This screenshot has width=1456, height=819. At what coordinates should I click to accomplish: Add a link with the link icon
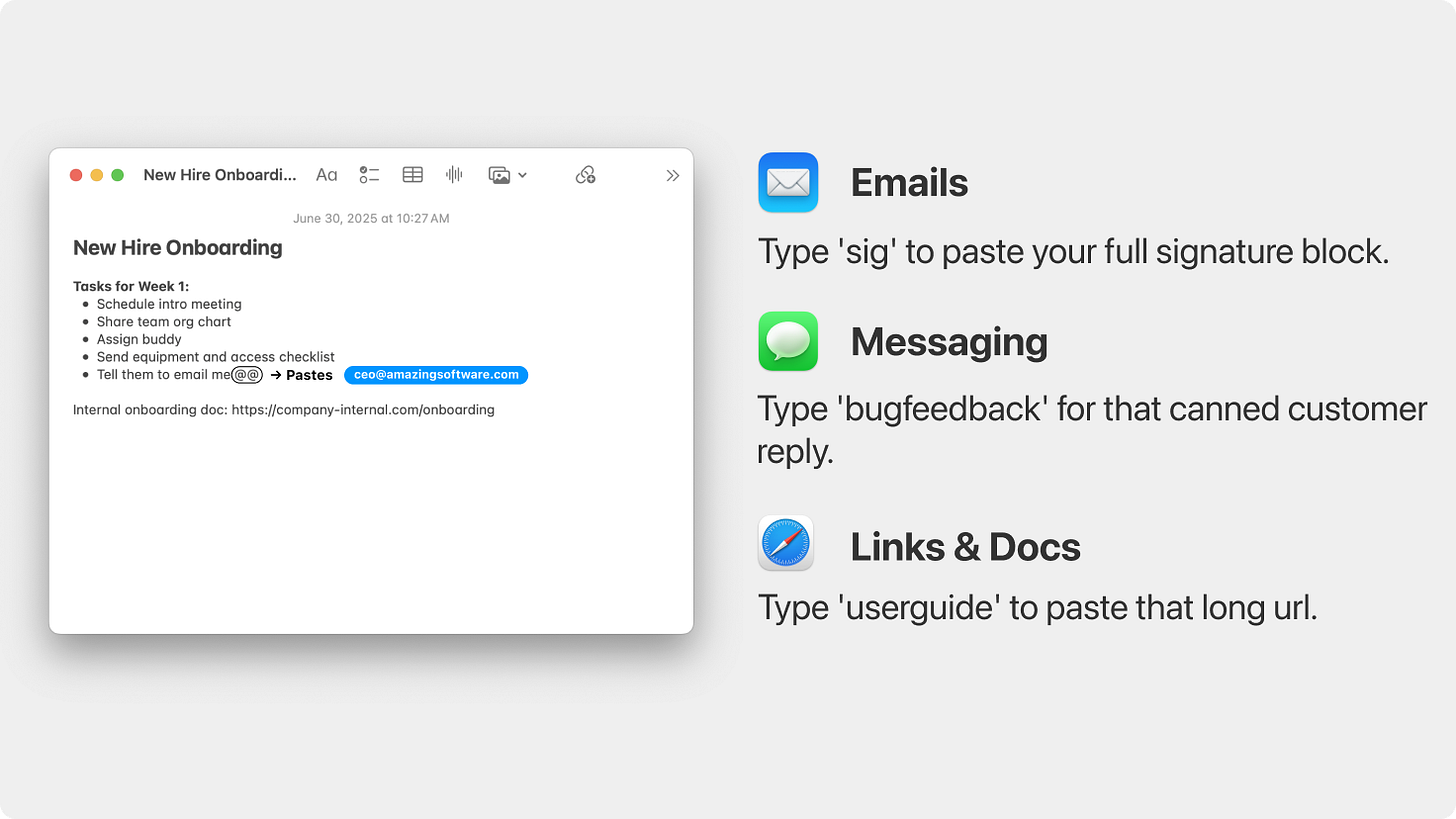(586, 175)
